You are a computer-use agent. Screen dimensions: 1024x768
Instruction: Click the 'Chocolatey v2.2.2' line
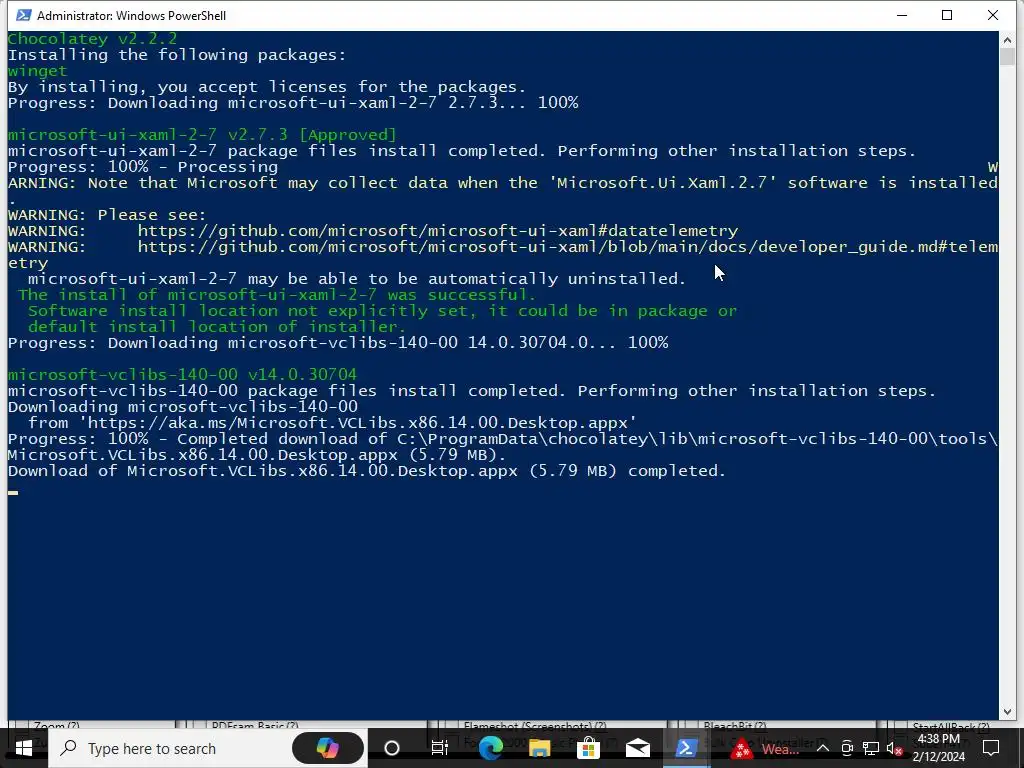(92, 39)
